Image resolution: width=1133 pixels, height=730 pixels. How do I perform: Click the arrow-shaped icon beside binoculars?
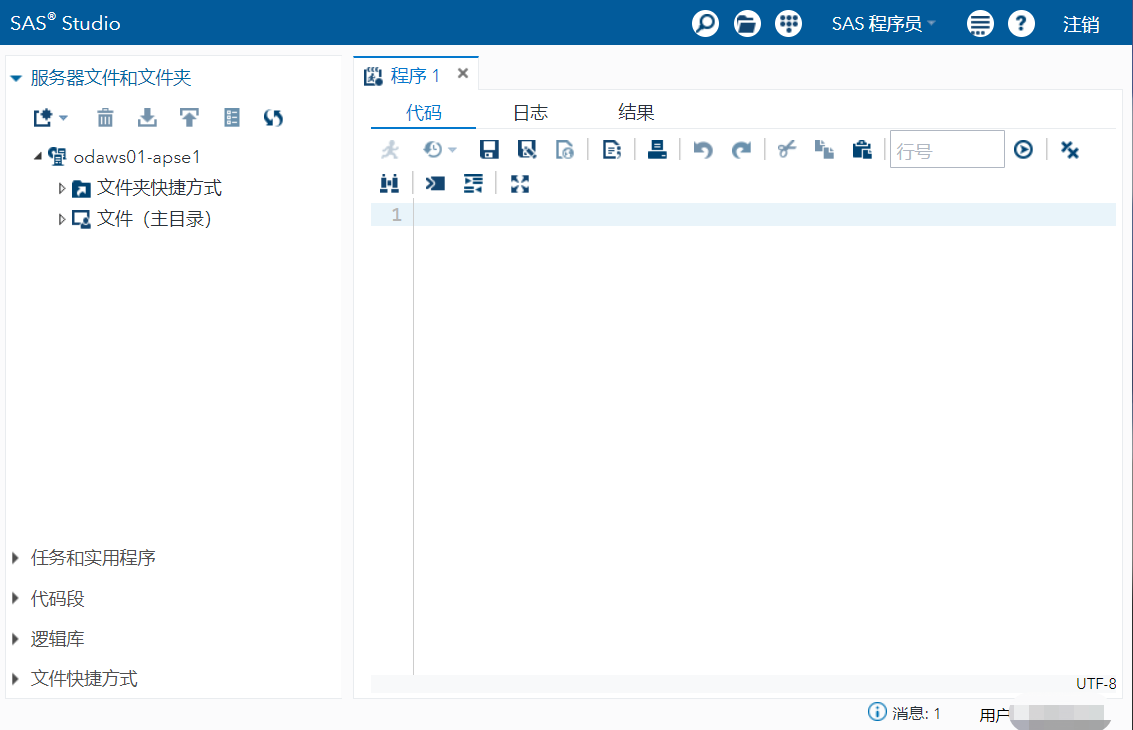pyautogui.click(x=435, y=184)
